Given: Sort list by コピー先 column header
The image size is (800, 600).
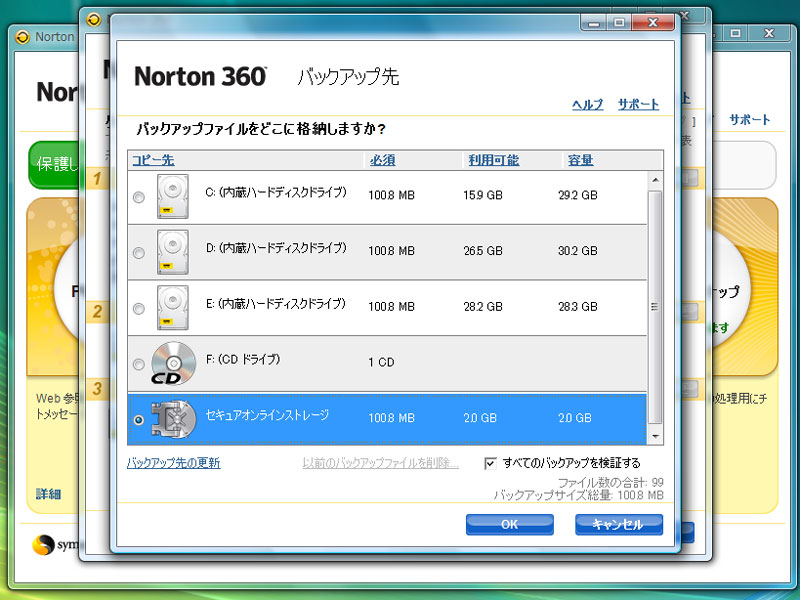Looking at the screenshot, I should pos(153,160).
